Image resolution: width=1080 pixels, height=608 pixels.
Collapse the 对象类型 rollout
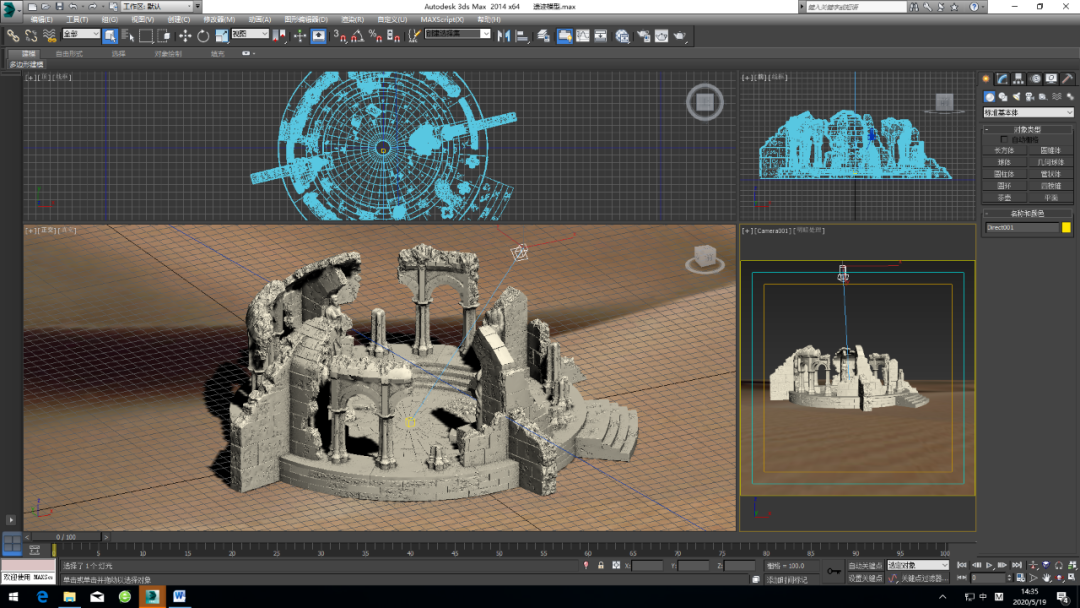[x=1028, y=129]
